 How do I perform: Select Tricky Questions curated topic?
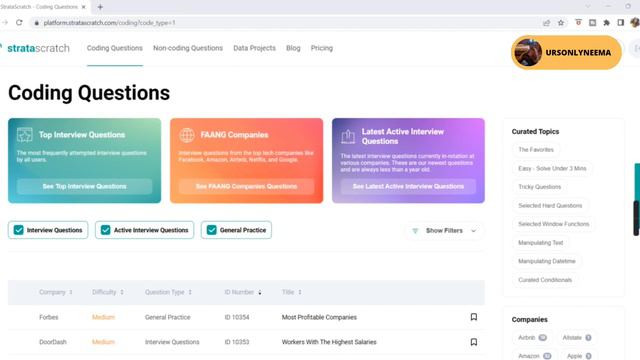(x=540, y=187)
